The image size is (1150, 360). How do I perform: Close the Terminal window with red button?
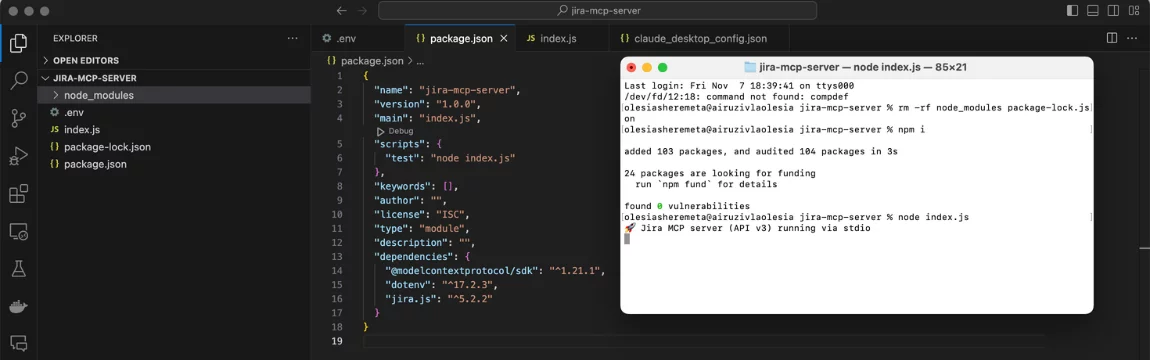tap(631, 67)
